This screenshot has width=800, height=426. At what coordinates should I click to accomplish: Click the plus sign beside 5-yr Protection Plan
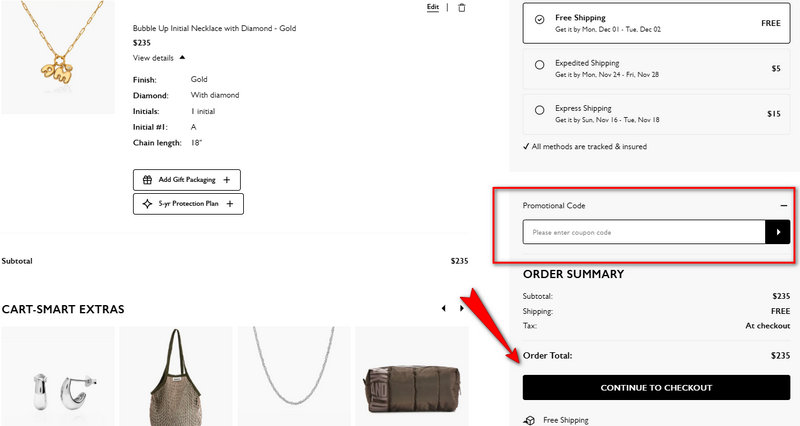[x=230, y=203]
